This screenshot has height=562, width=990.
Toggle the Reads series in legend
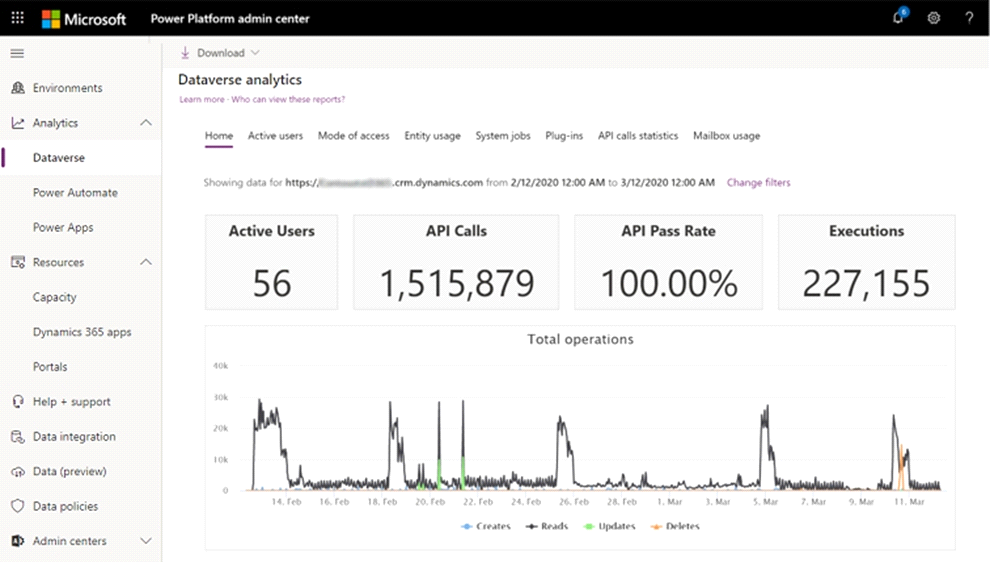coord(547,526)
